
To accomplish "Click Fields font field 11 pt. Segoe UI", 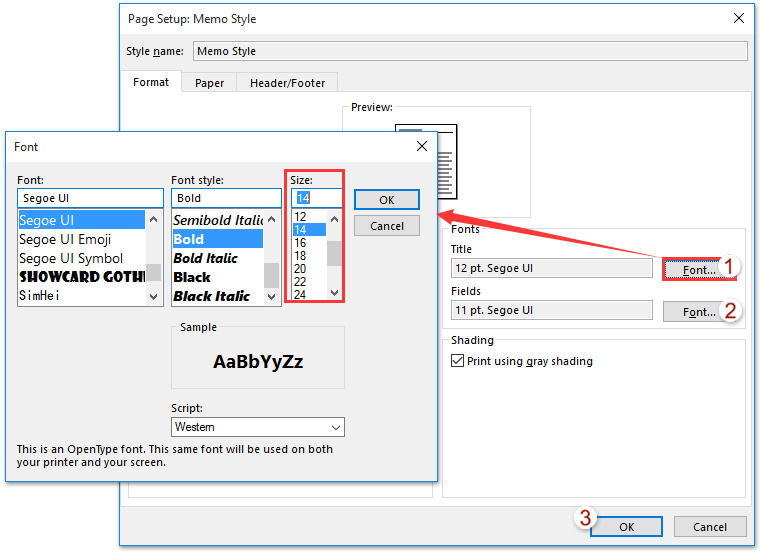I will coord(551,310).
